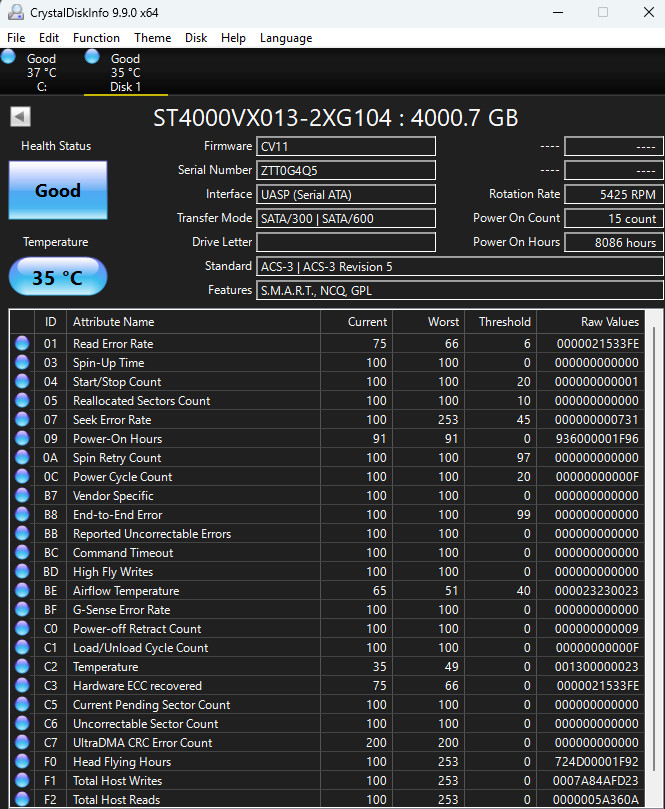Click the Firmware field showing CV11

click(346, 146)
